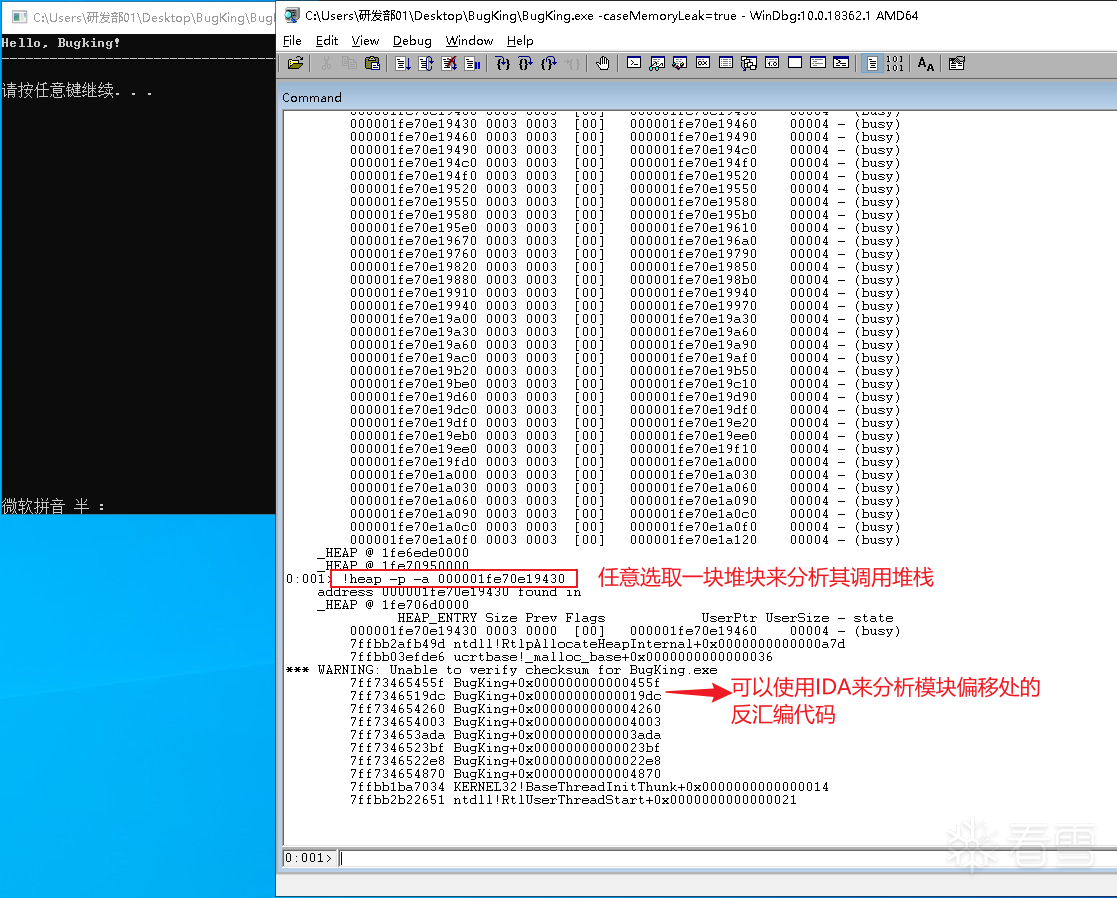This screenshot has width=1117, height=898.
Task: Click the Cut scissors toolbar icon
Action: (326, 63)
